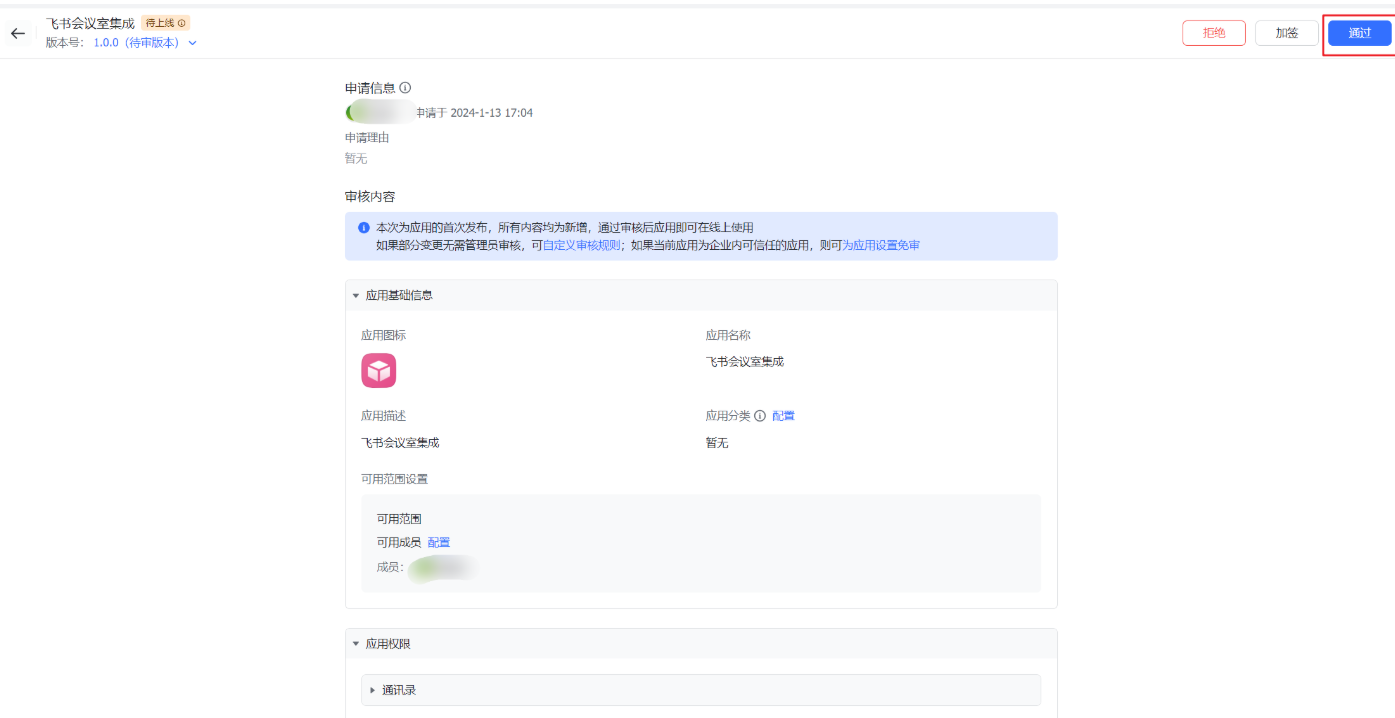Click 配置 link next to 可用成员
This screenshot has height=718, width=1395.
coord(439,543)
